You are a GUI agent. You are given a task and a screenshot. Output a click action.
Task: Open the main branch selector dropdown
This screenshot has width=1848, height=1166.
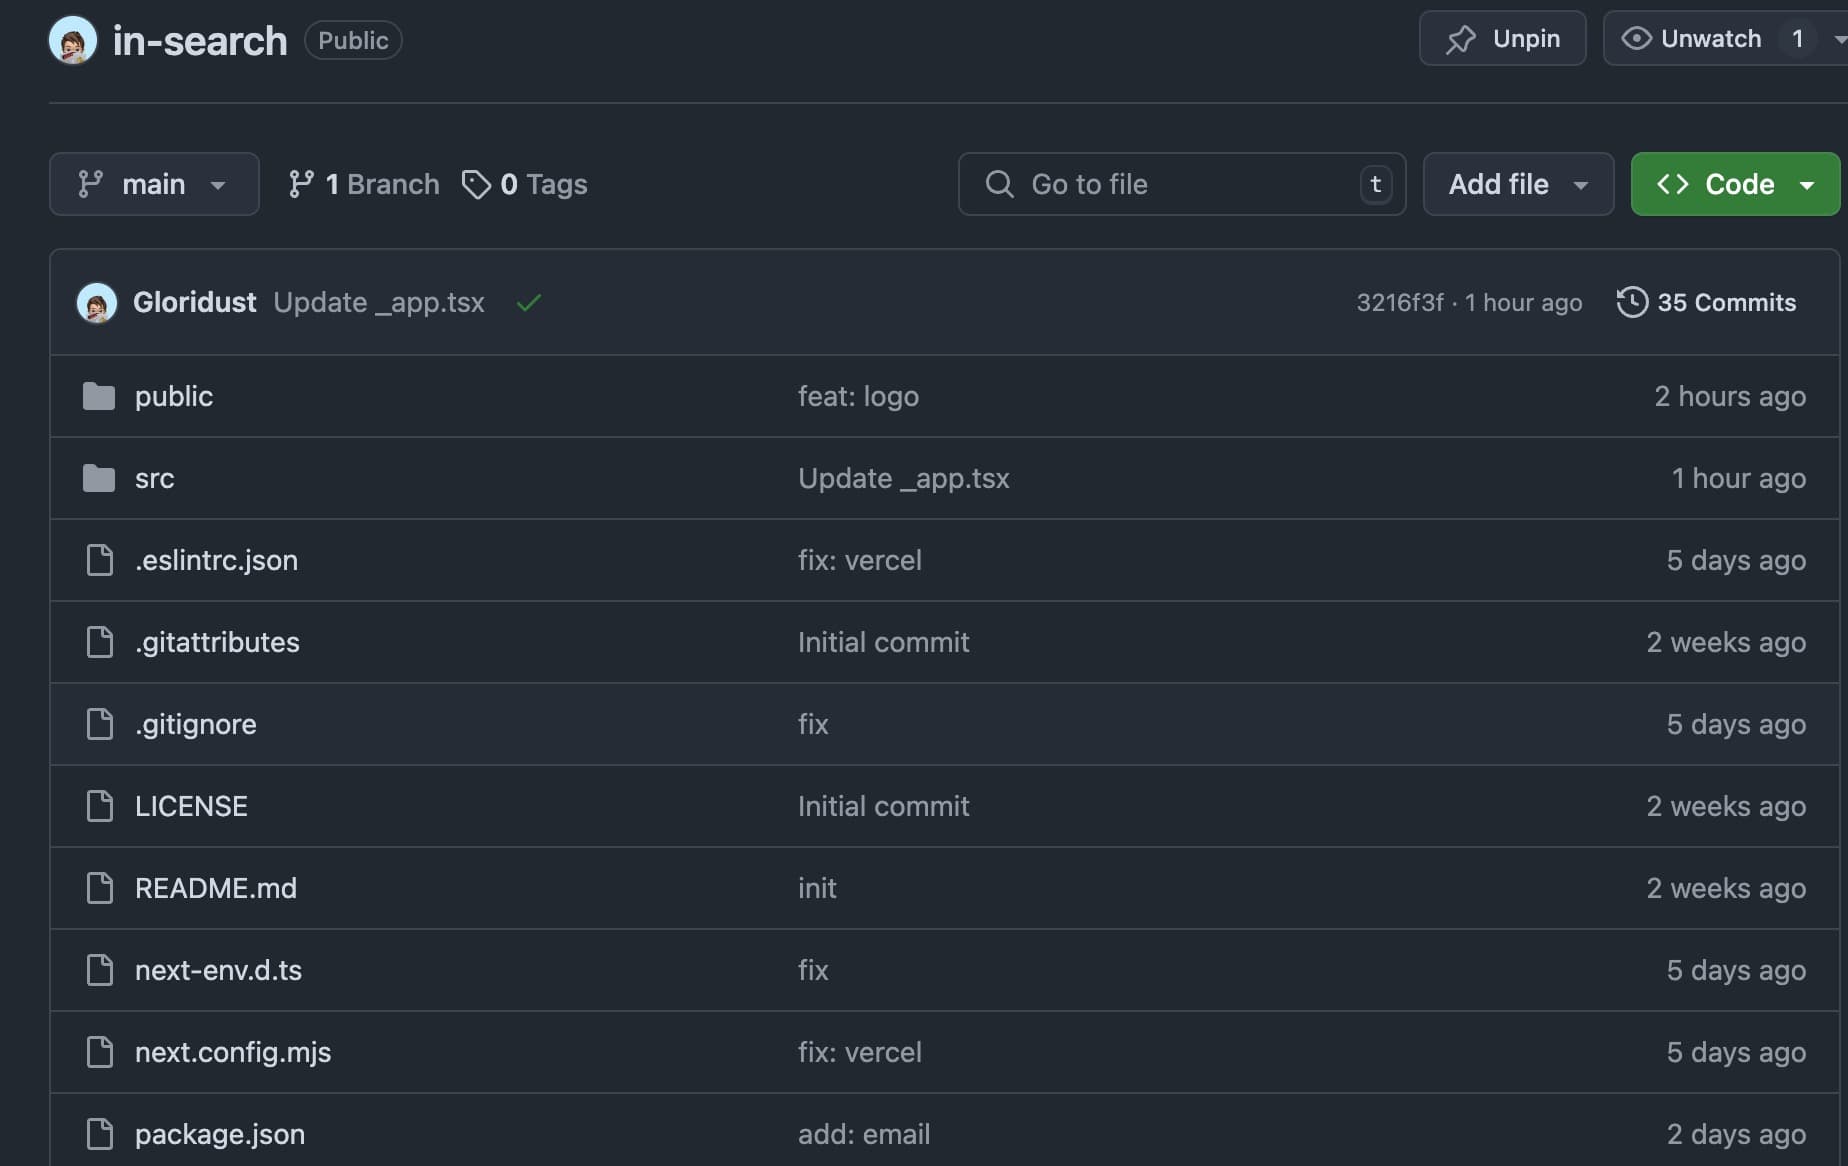154,184
